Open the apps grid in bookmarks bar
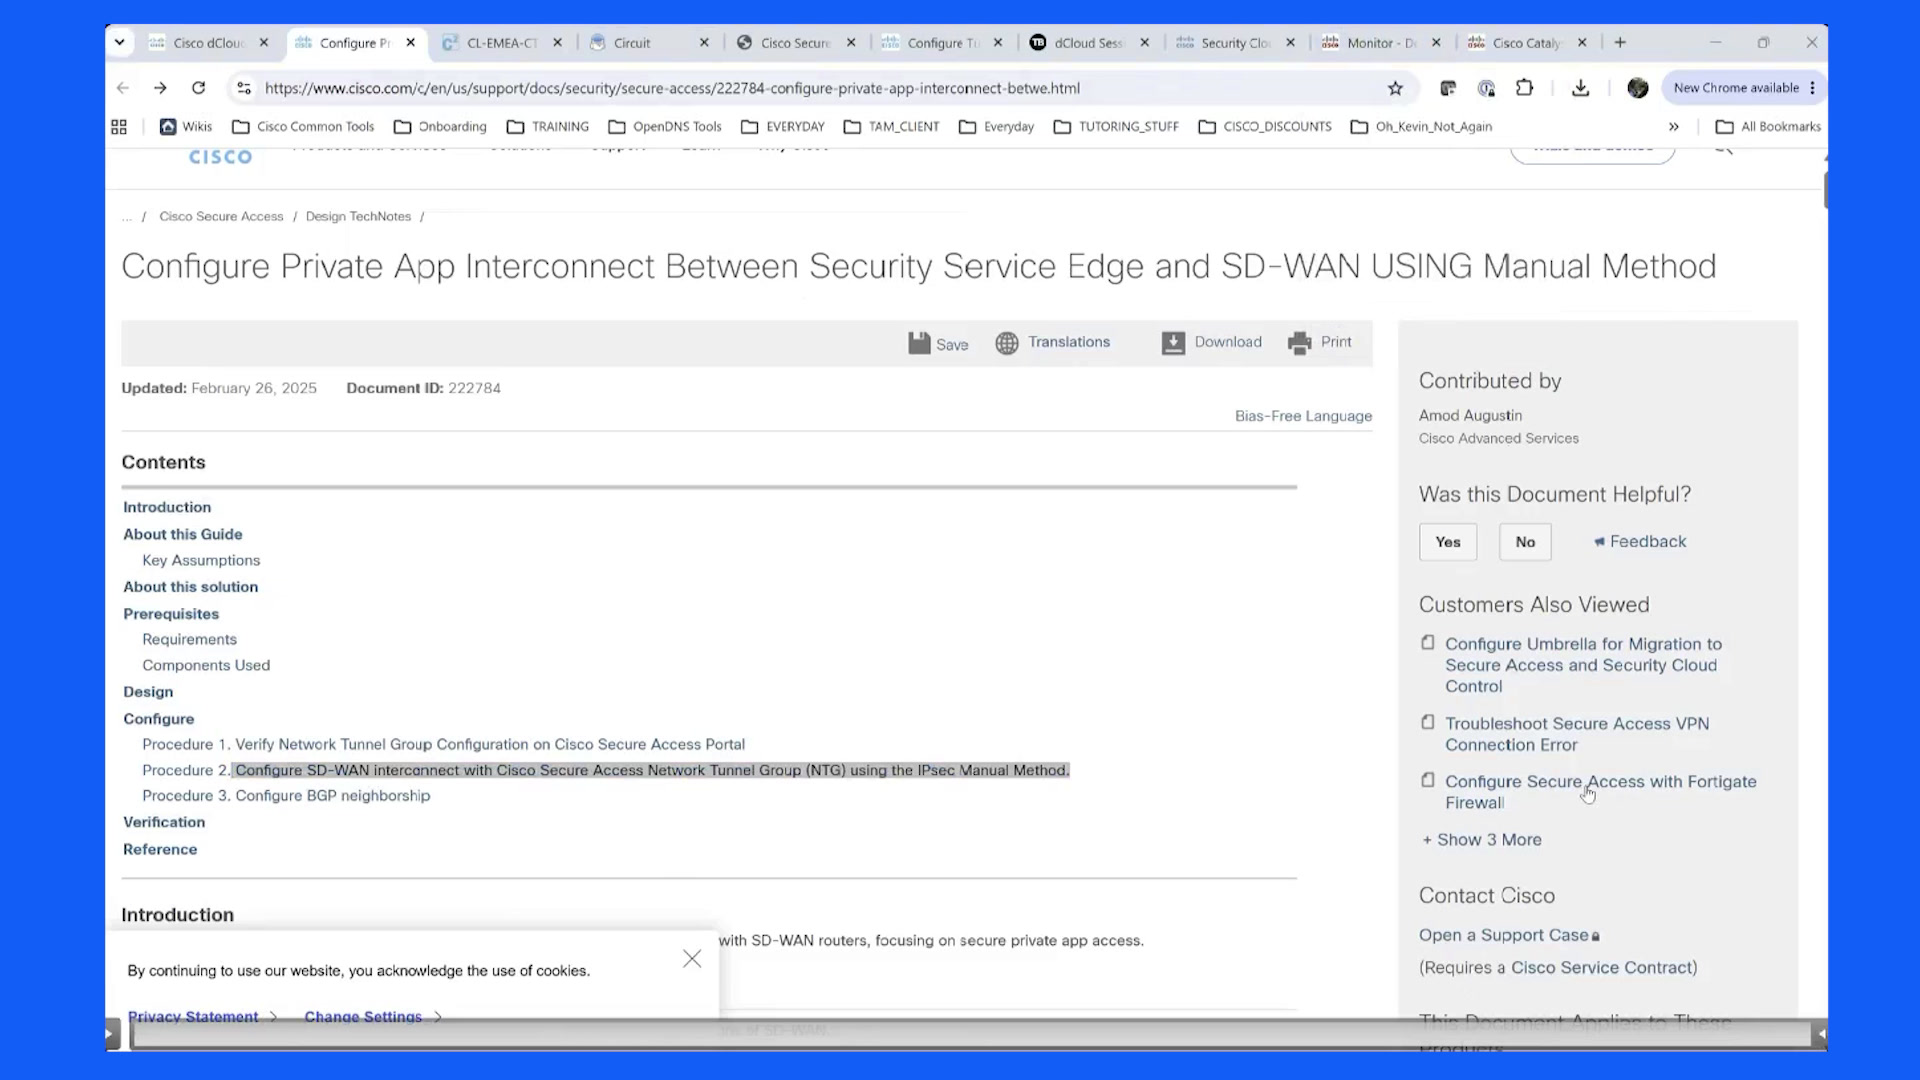This screenshot has height=1080, width=1920. [119, 127]
